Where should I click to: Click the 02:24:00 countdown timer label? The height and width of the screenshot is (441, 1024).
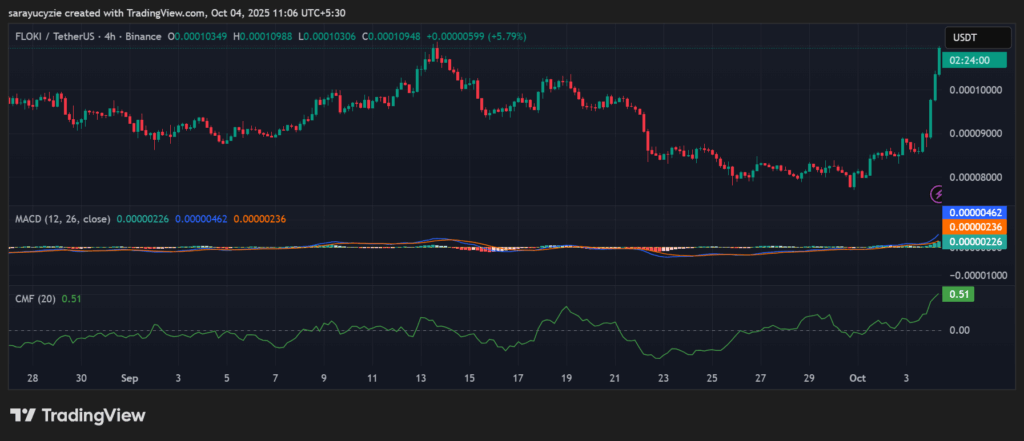[x=969, y=61]
